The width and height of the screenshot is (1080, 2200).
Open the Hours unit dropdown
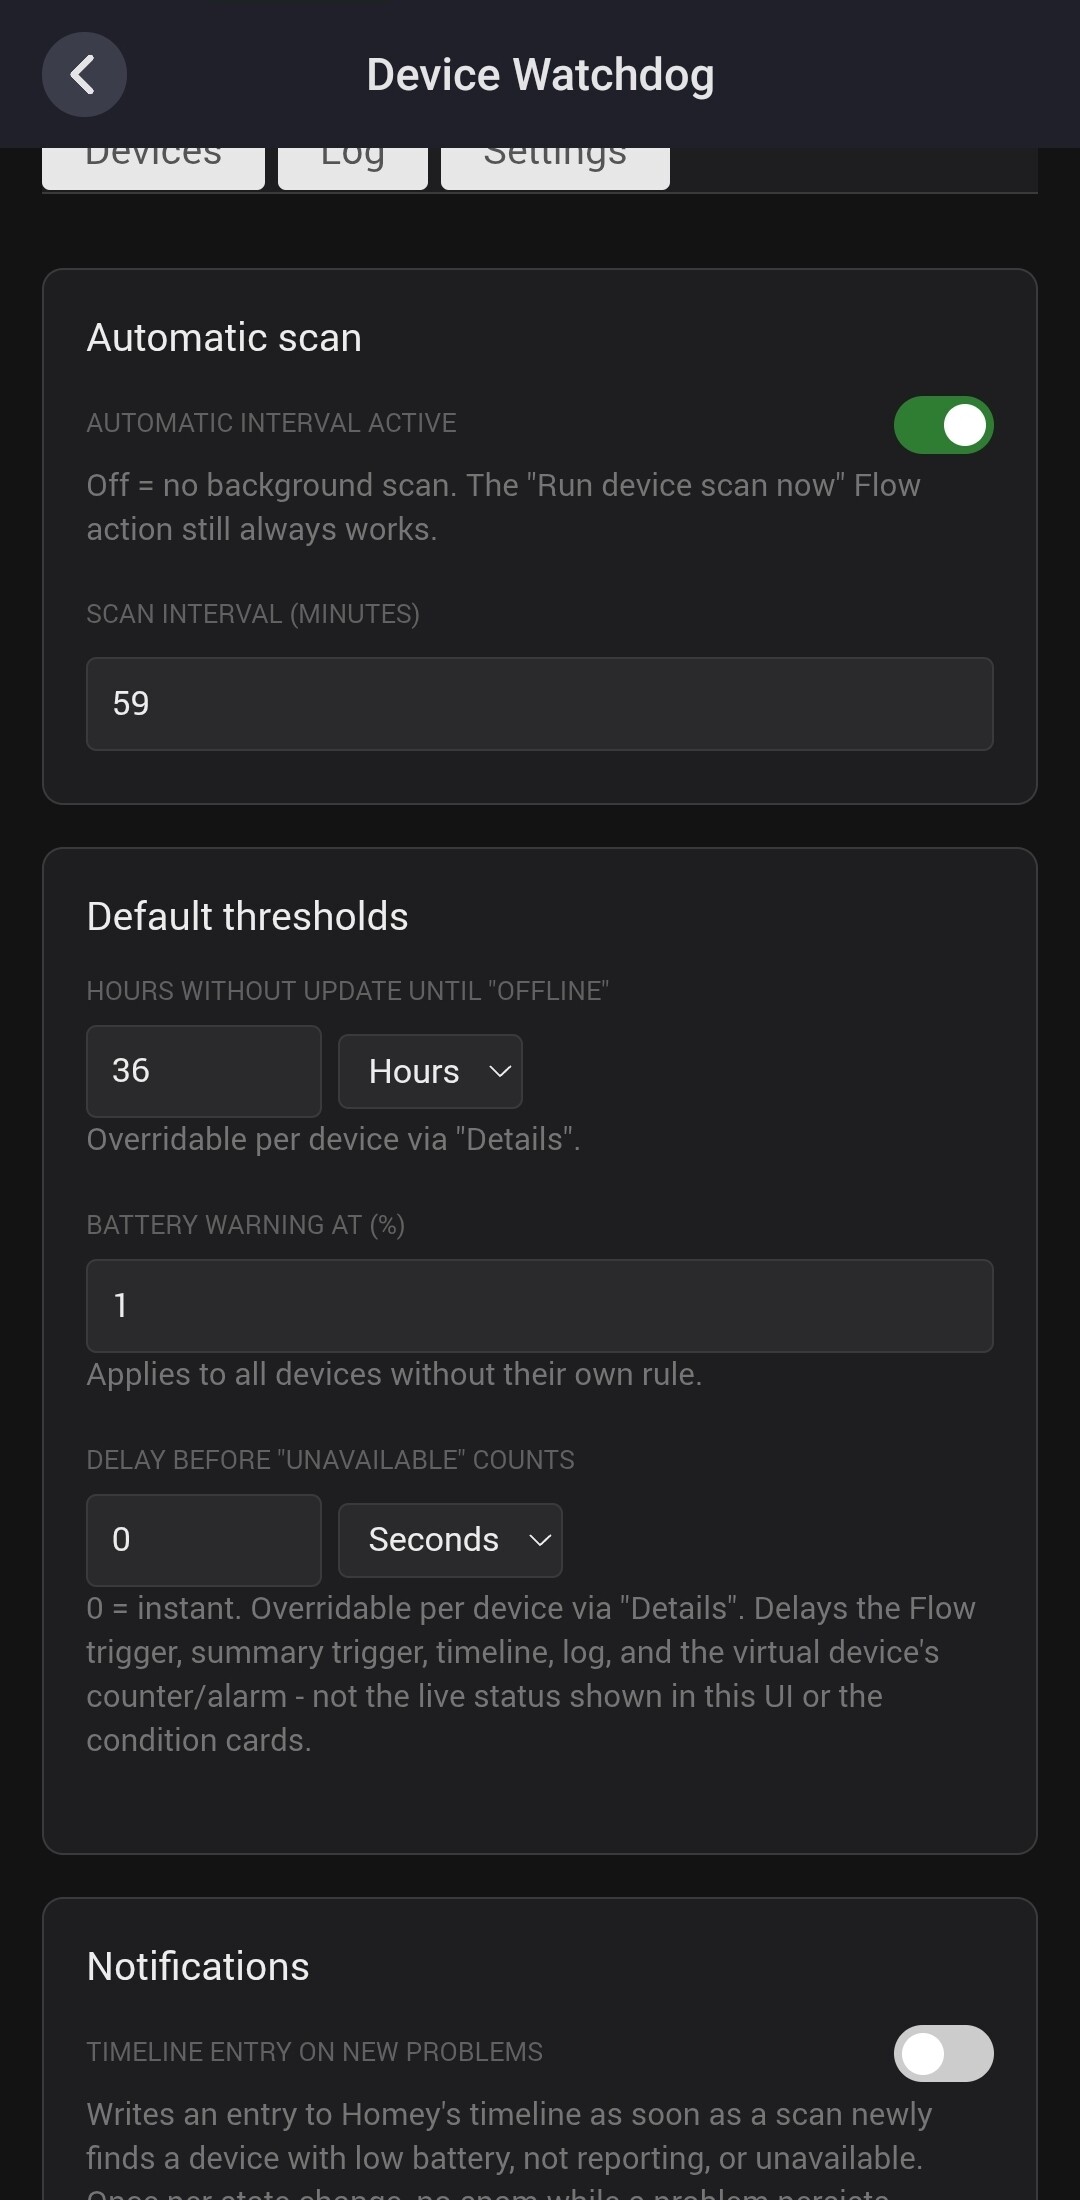pos(430,1071)
